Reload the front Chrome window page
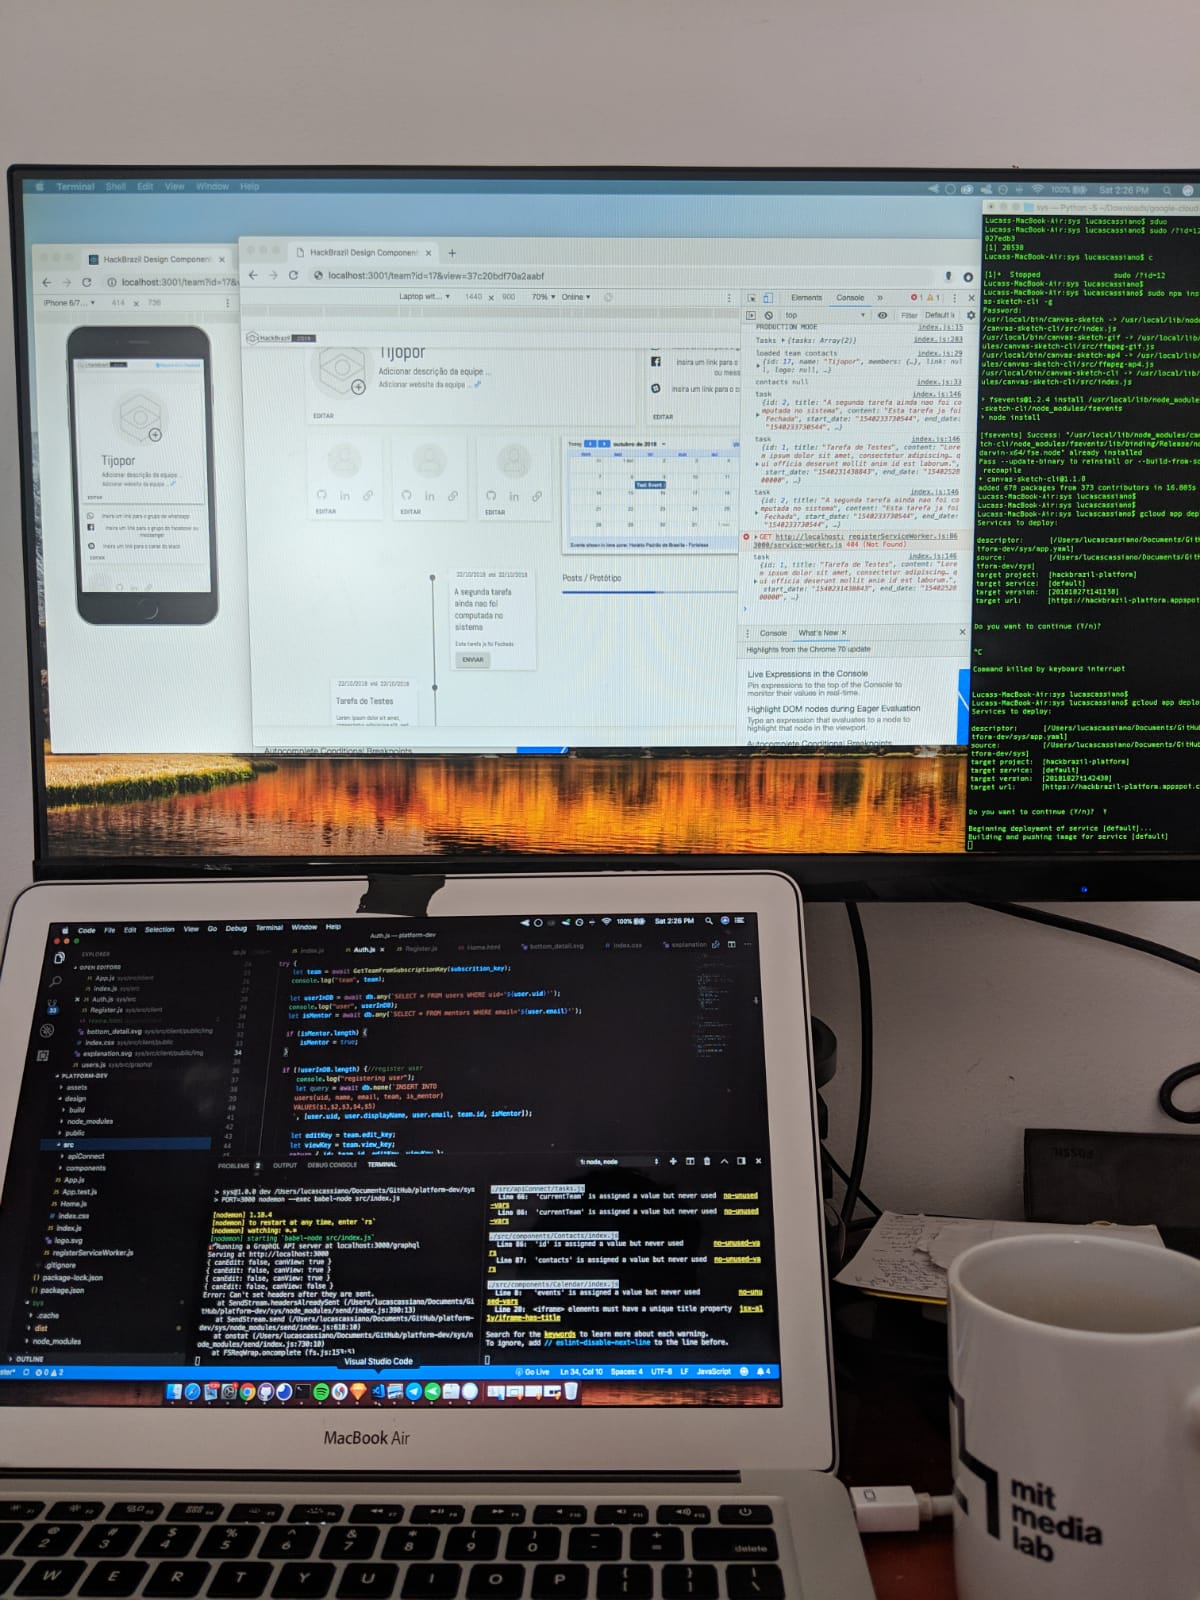Screen dimensions: 1200x1600 (x=293, y=275)
